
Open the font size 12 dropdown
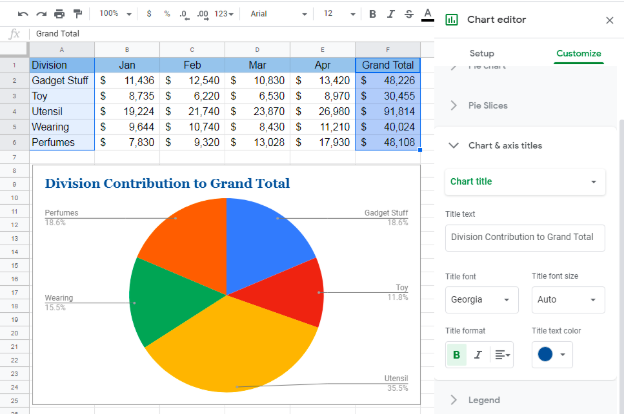pyautogui.click(x=339, y=14)
